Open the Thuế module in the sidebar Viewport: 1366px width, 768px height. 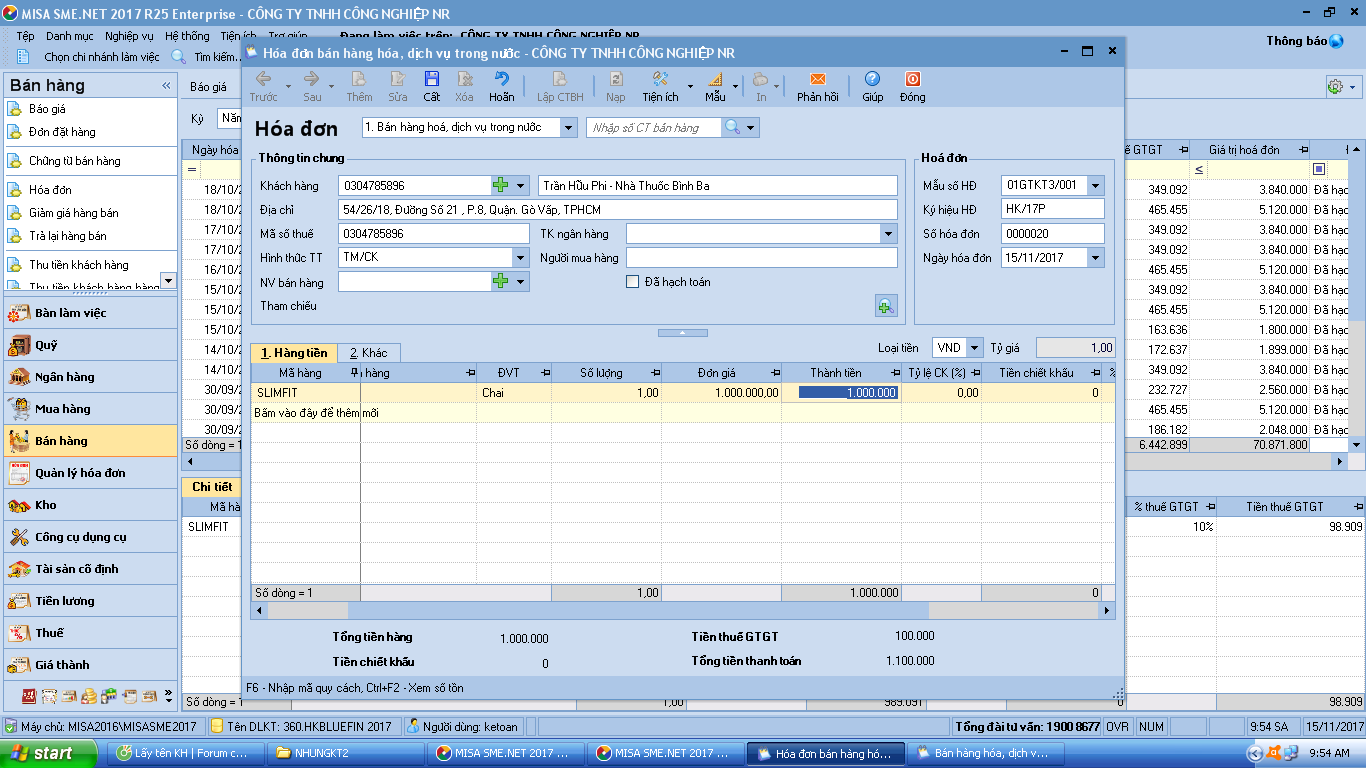(x=90, y=633)
